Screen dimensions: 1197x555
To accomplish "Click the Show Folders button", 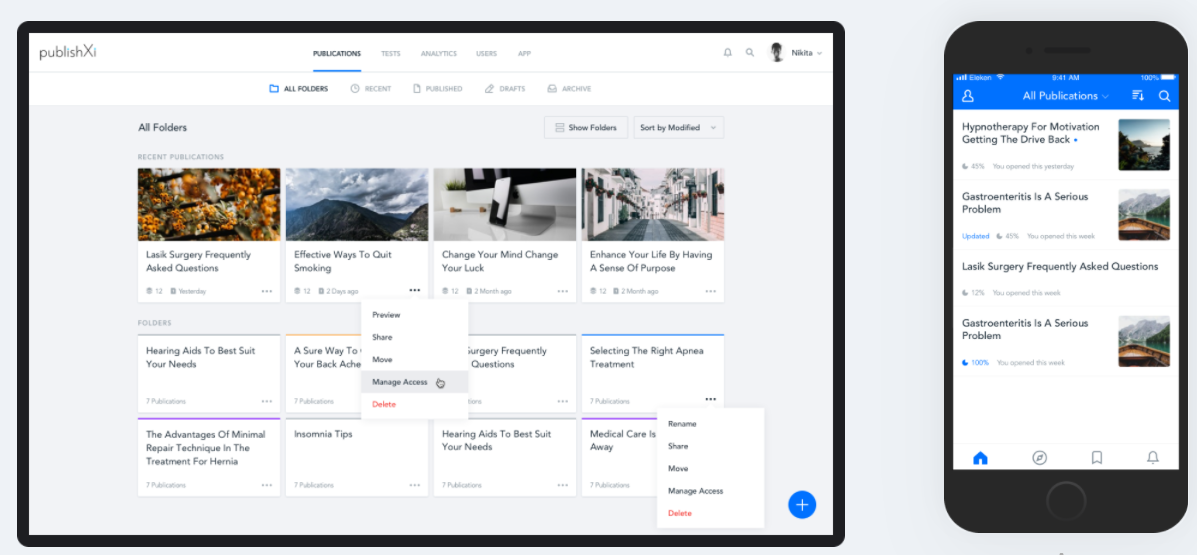I will tap(586, 127).
